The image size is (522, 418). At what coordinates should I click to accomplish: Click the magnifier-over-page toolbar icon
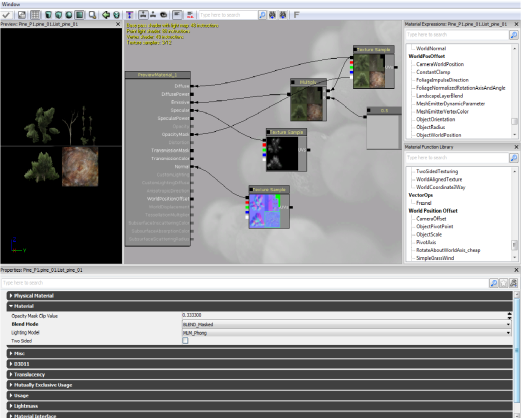(92, 15)
